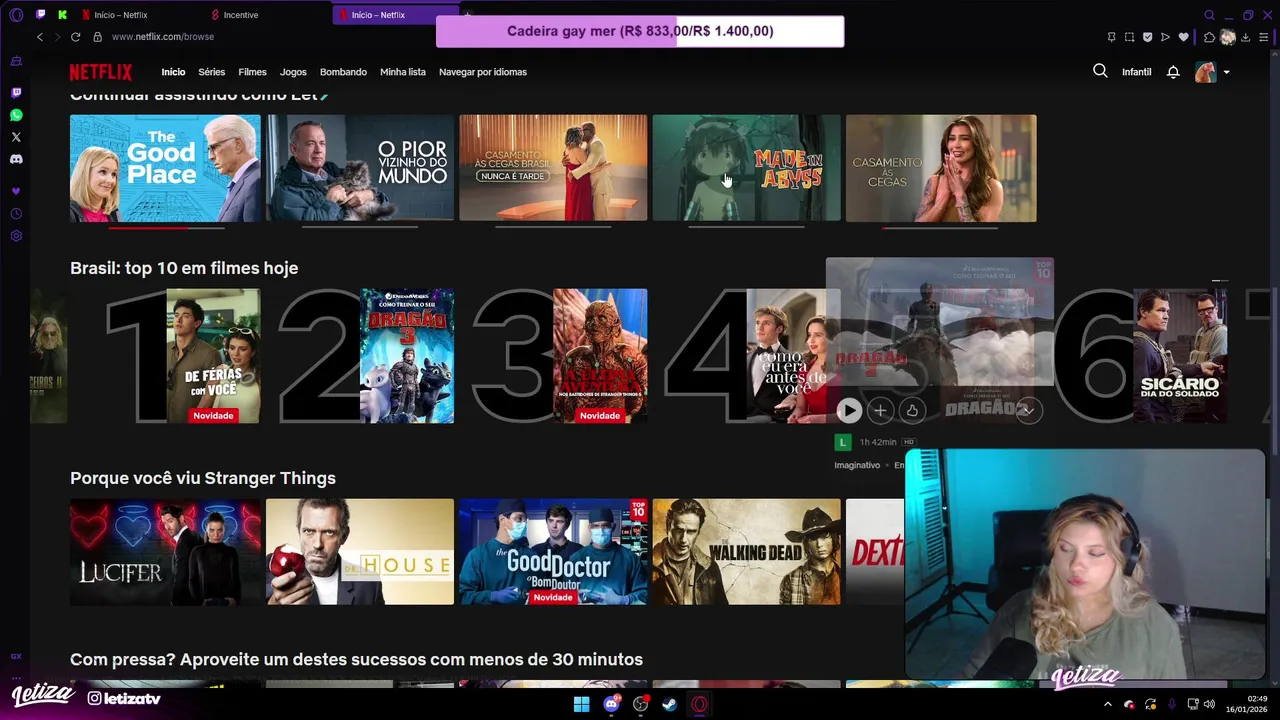This screenshot has width=1280, height=720.
Task: Open Minha lista in Netflix header
Action: [x=403, y=72]
